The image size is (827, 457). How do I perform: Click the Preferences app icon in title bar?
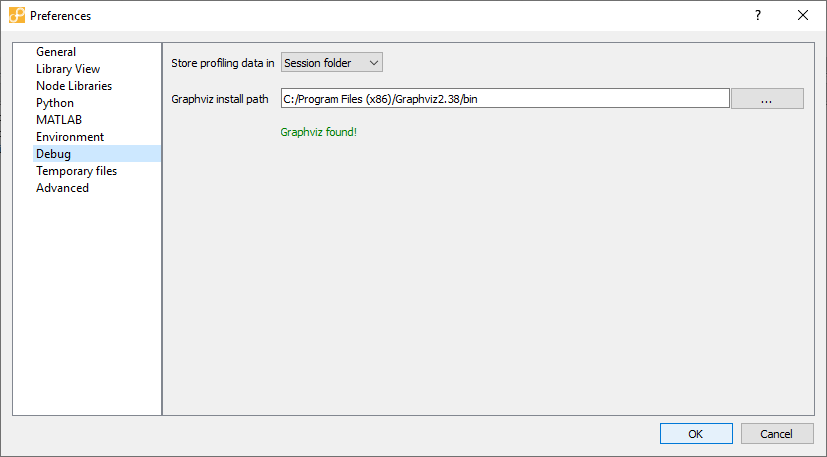pos(17,16)
